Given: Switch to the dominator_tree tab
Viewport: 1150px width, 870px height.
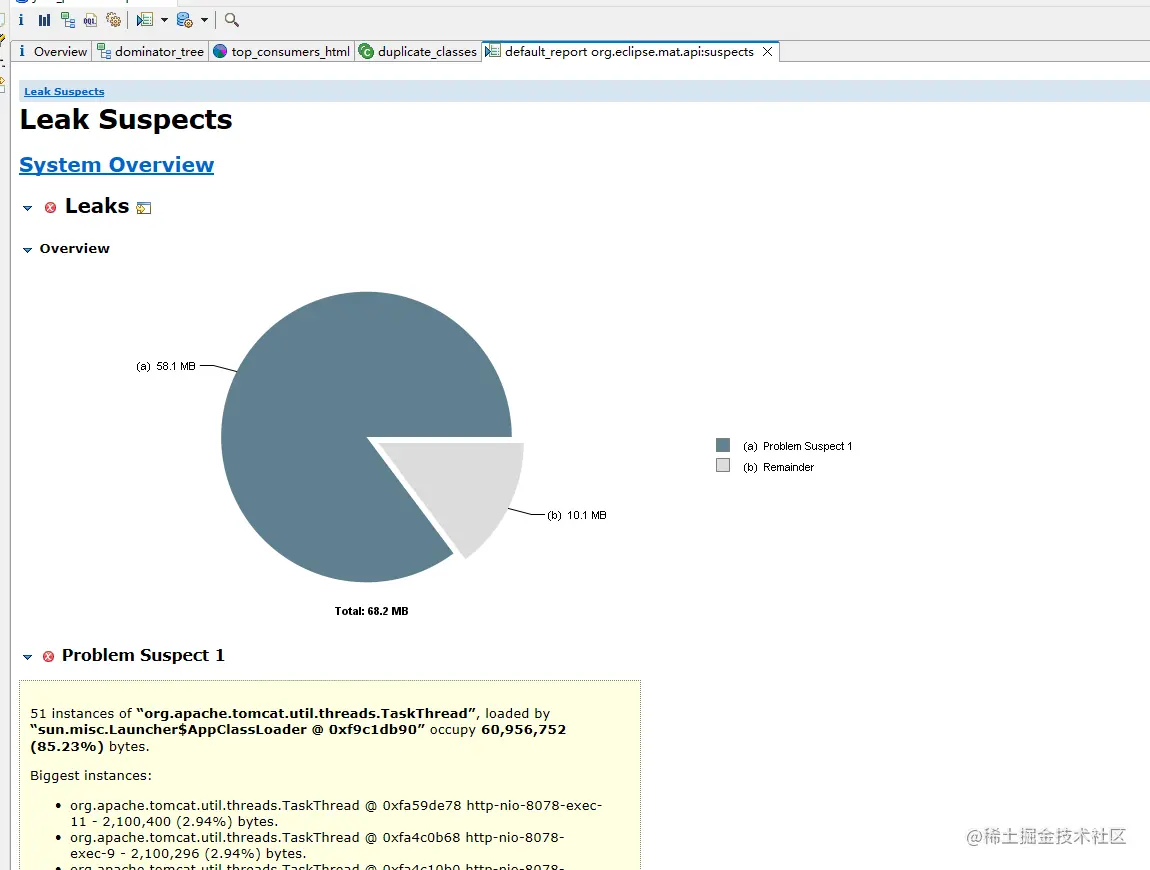Looking at the screenshot, I should [151, 51].
